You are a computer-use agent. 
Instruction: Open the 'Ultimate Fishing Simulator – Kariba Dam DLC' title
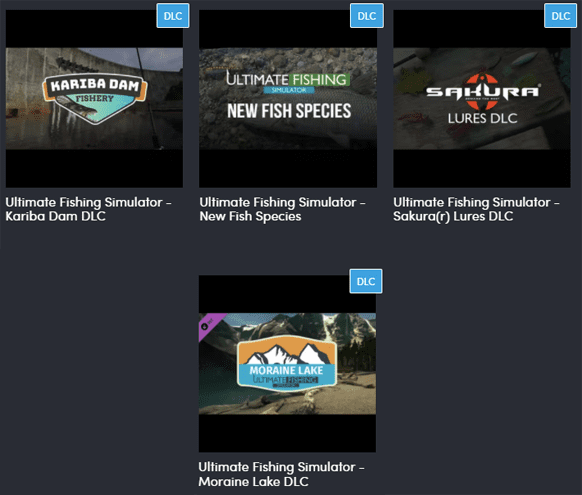[88, 209]
